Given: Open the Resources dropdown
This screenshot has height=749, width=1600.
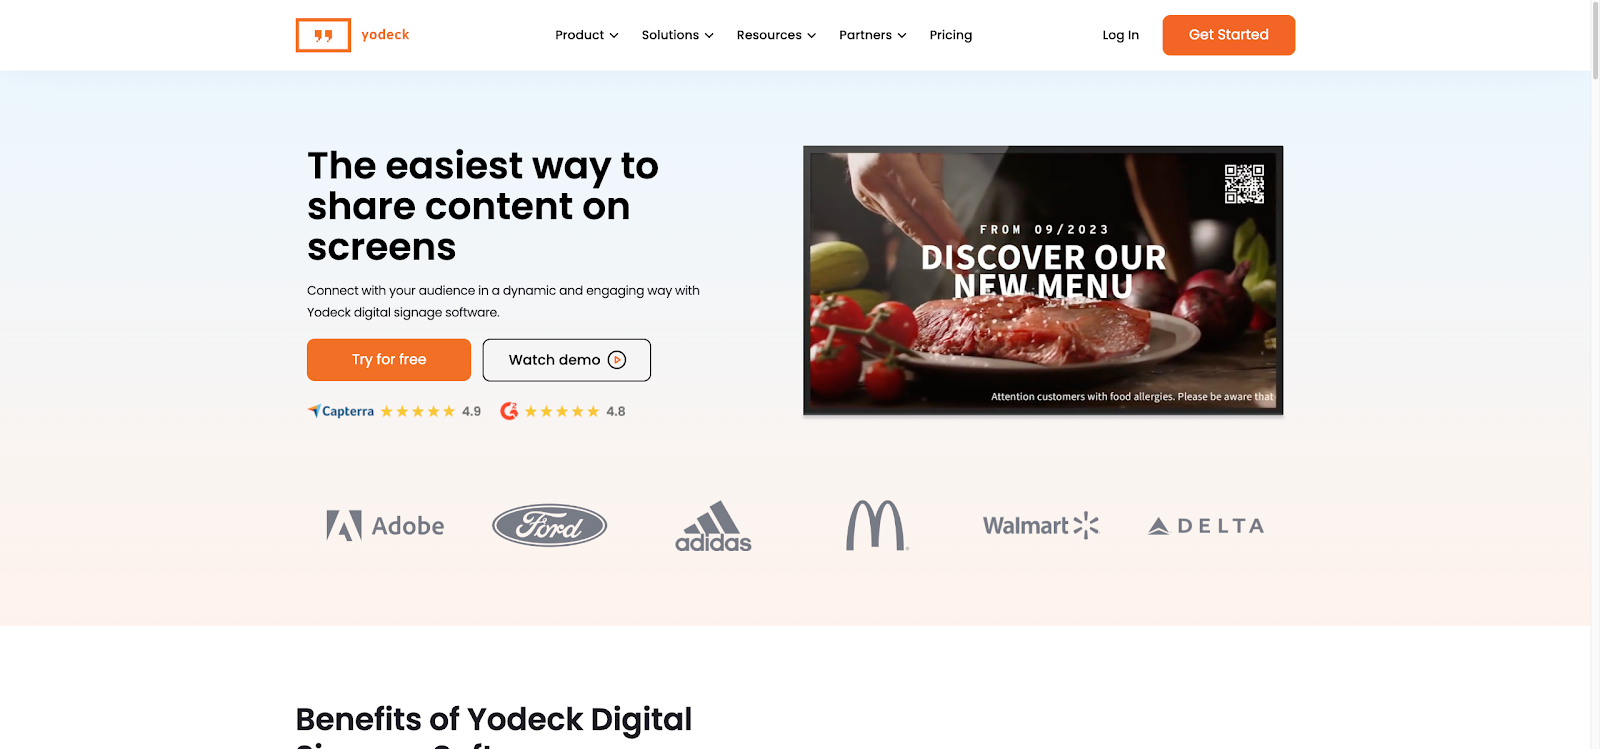Looking at the screenshot, I should coord(777,35).
